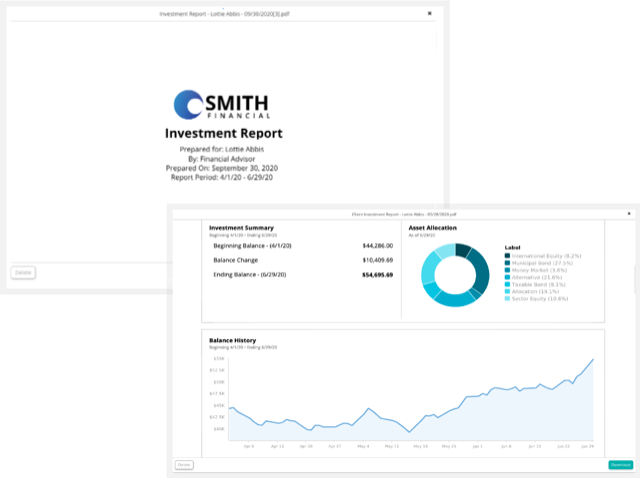Viewport: 640px width, 478px height.
Task: Click the teal Download button
Action: (x=620, y=464)
